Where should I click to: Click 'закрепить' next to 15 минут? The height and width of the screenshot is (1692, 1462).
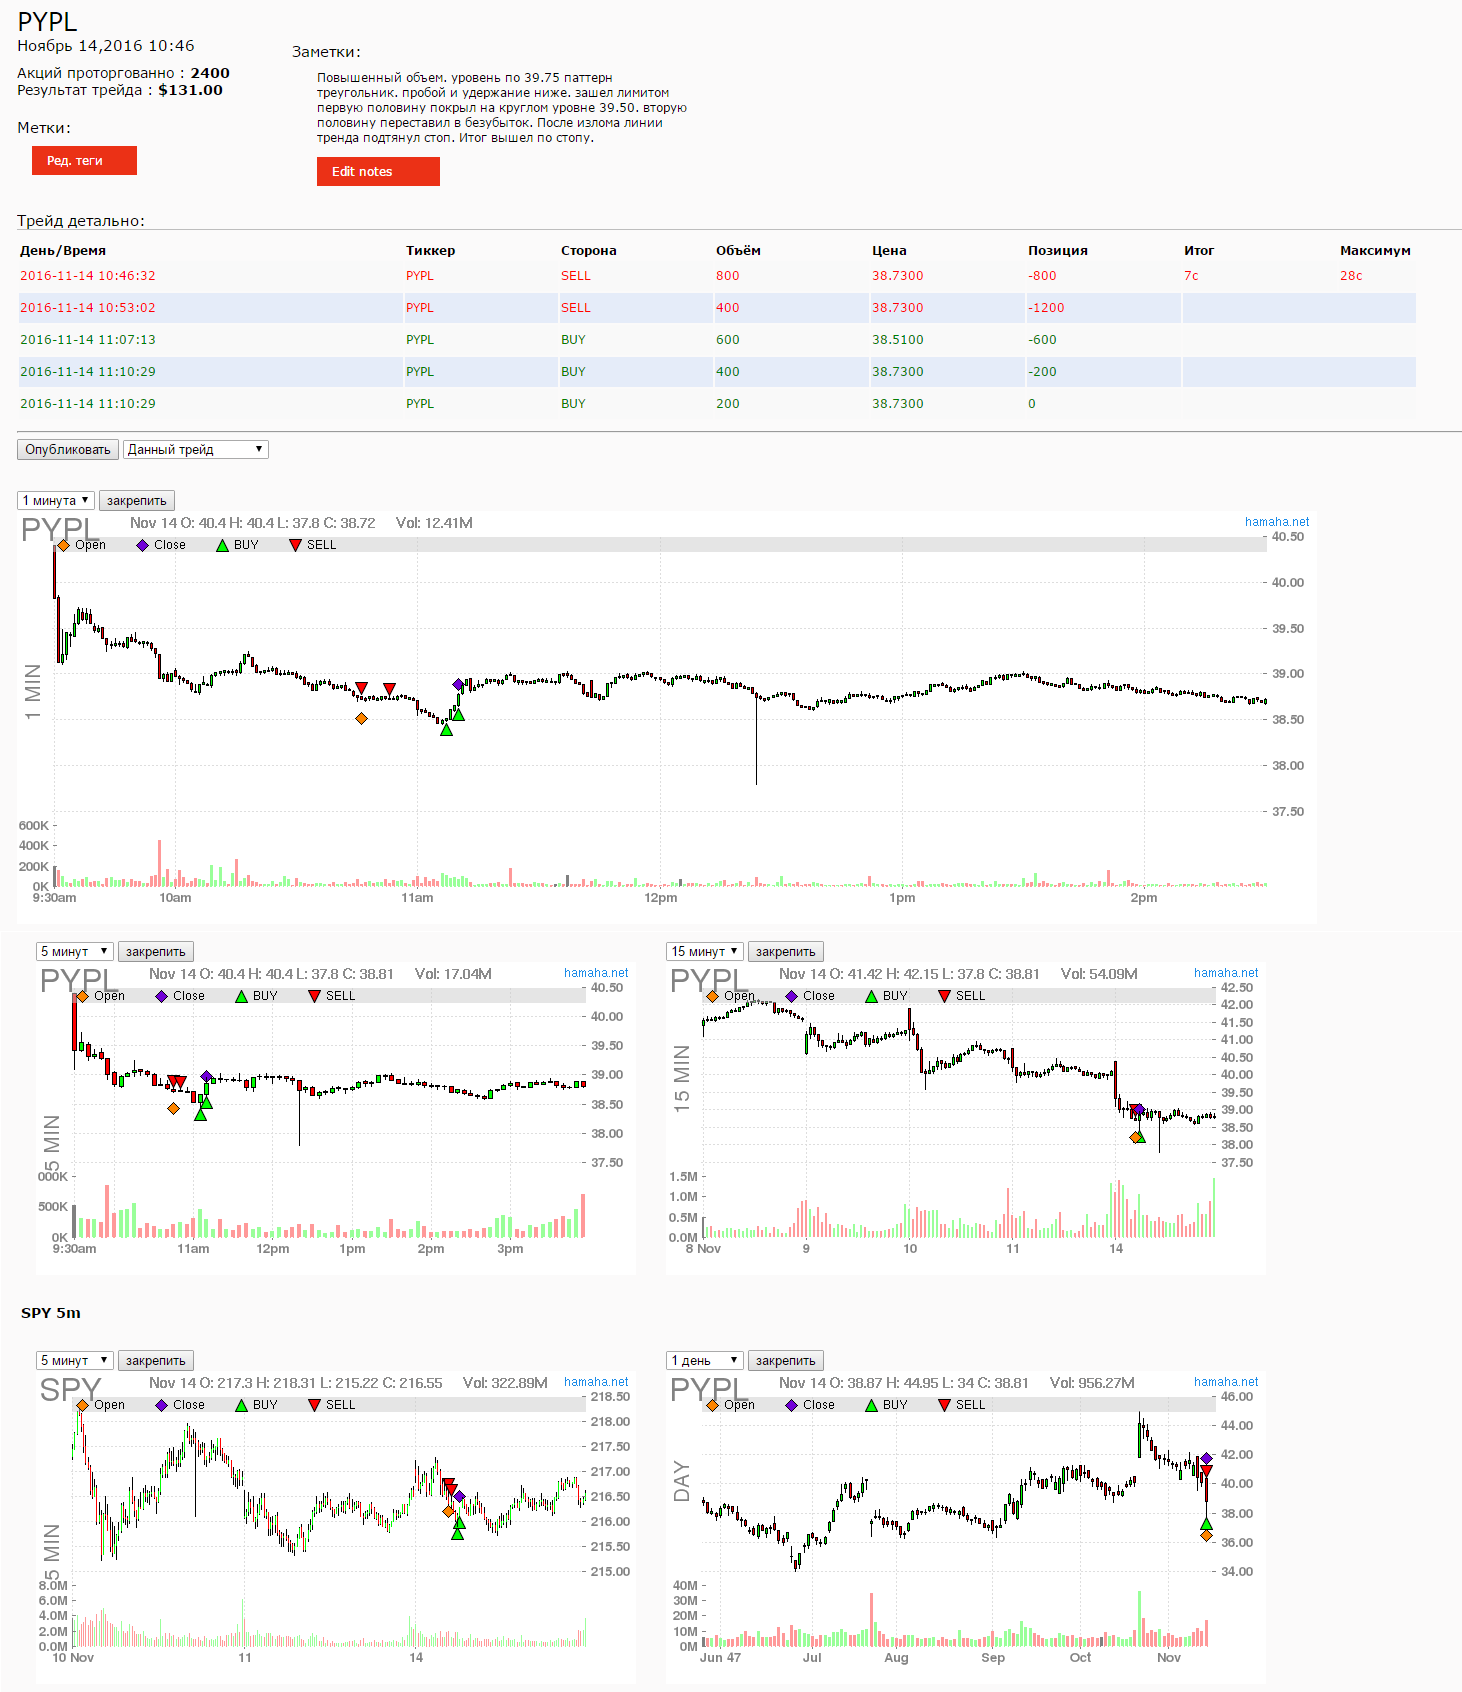point(786,952)
